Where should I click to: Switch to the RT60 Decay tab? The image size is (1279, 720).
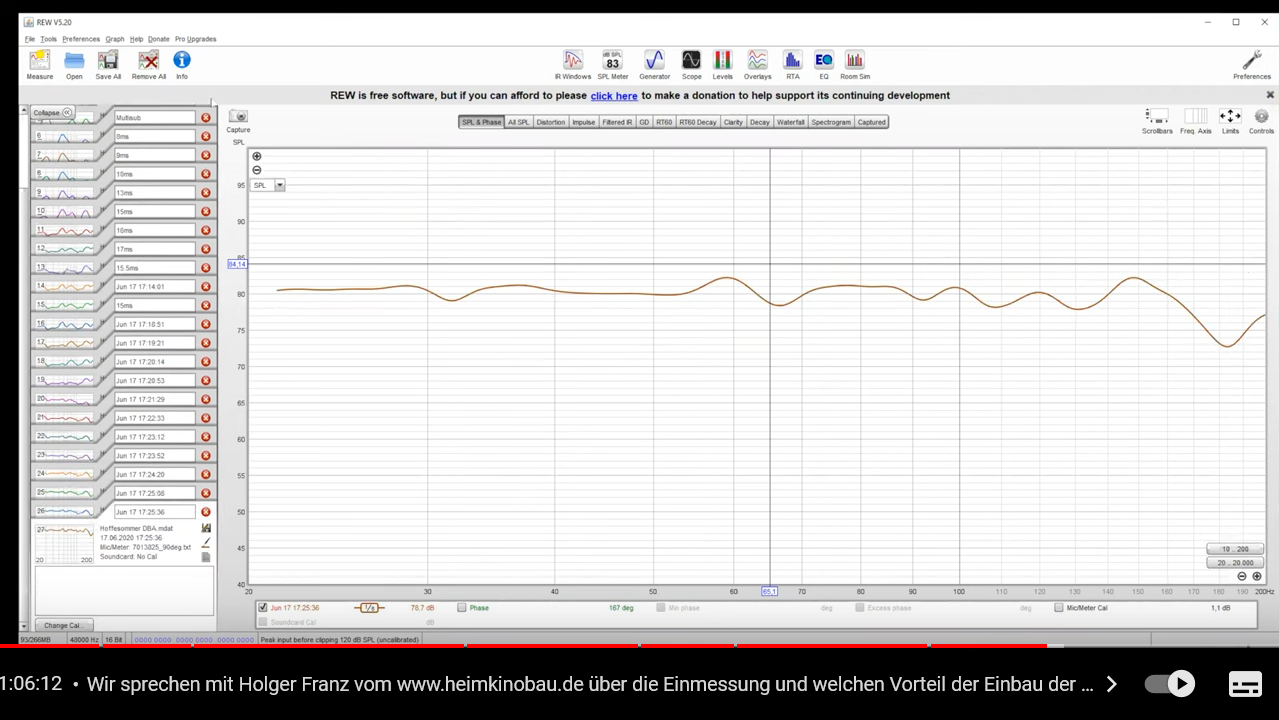pos(698,122)
